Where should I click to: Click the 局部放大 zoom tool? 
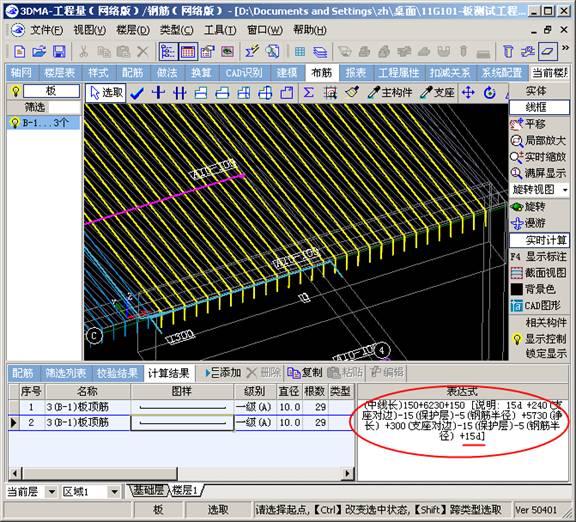click(538, 141)
